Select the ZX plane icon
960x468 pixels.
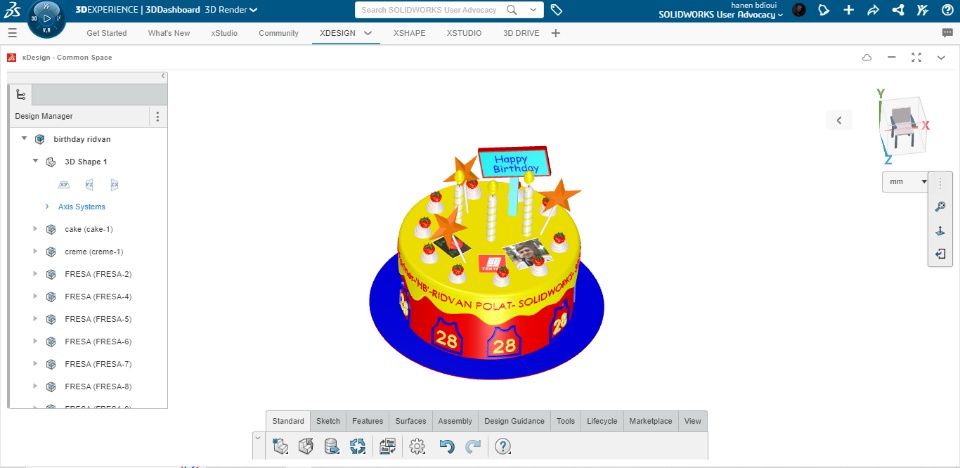114,184
